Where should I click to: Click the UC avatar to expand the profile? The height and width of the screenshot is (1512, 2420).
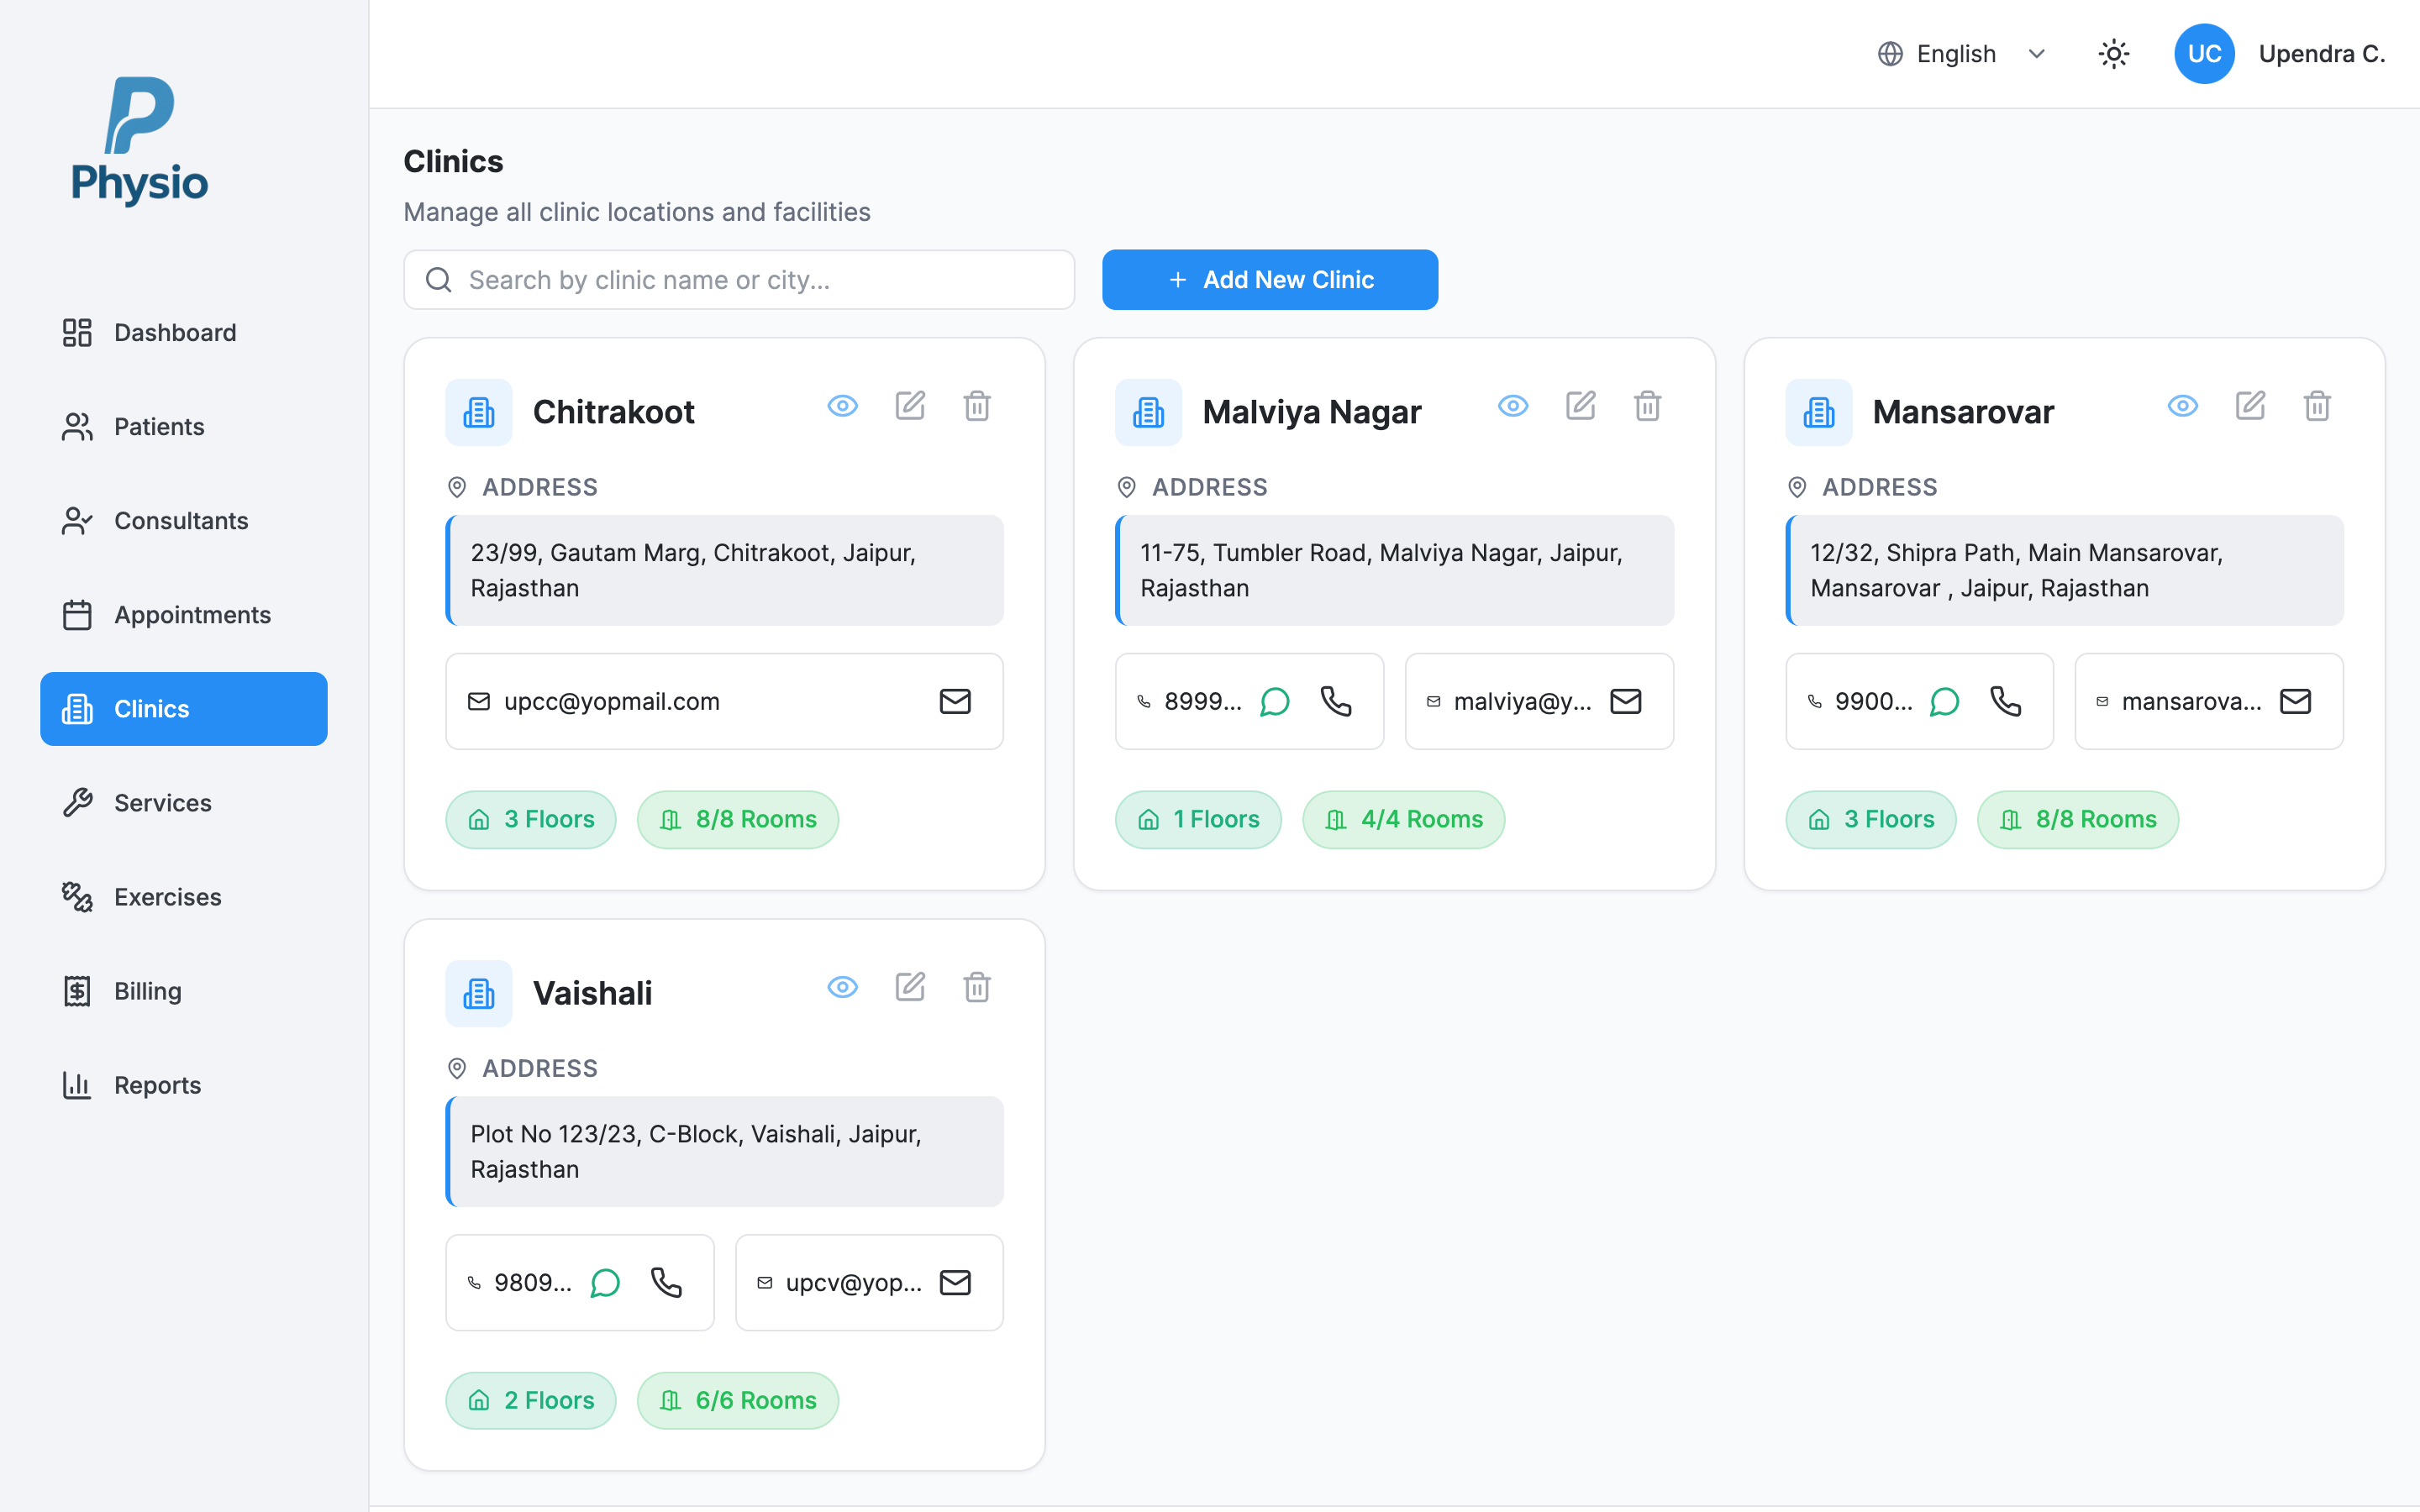[2204, 54]
